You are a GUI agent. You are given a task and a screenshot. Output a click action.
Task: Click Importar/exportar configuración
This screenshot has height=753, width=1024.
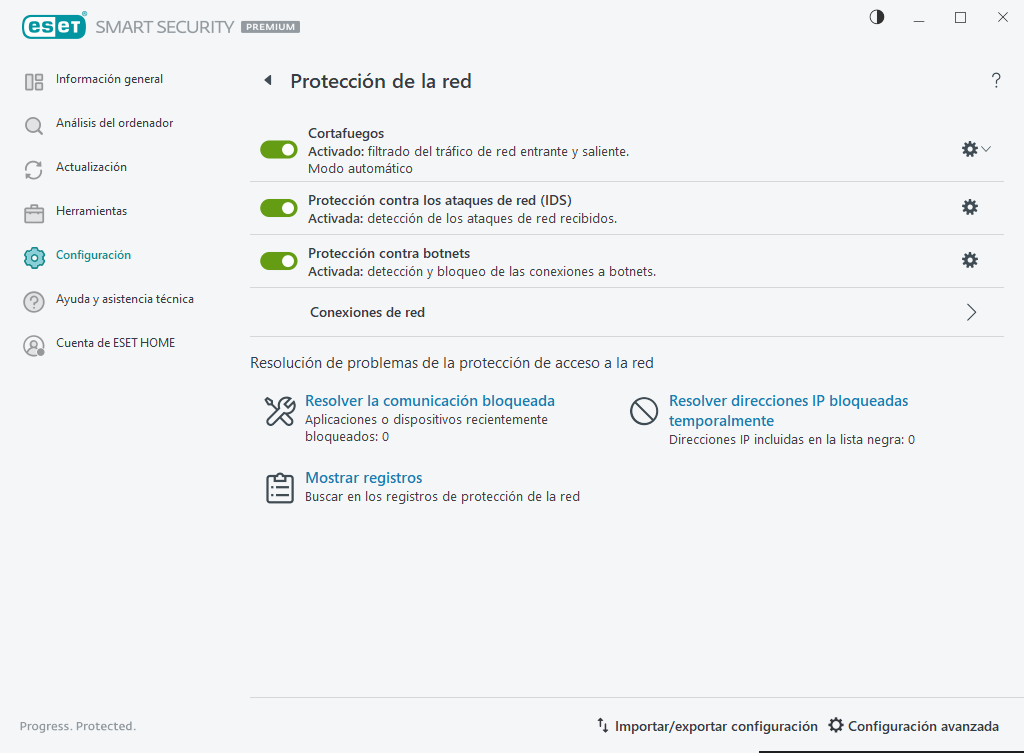(x=707, y=726)
